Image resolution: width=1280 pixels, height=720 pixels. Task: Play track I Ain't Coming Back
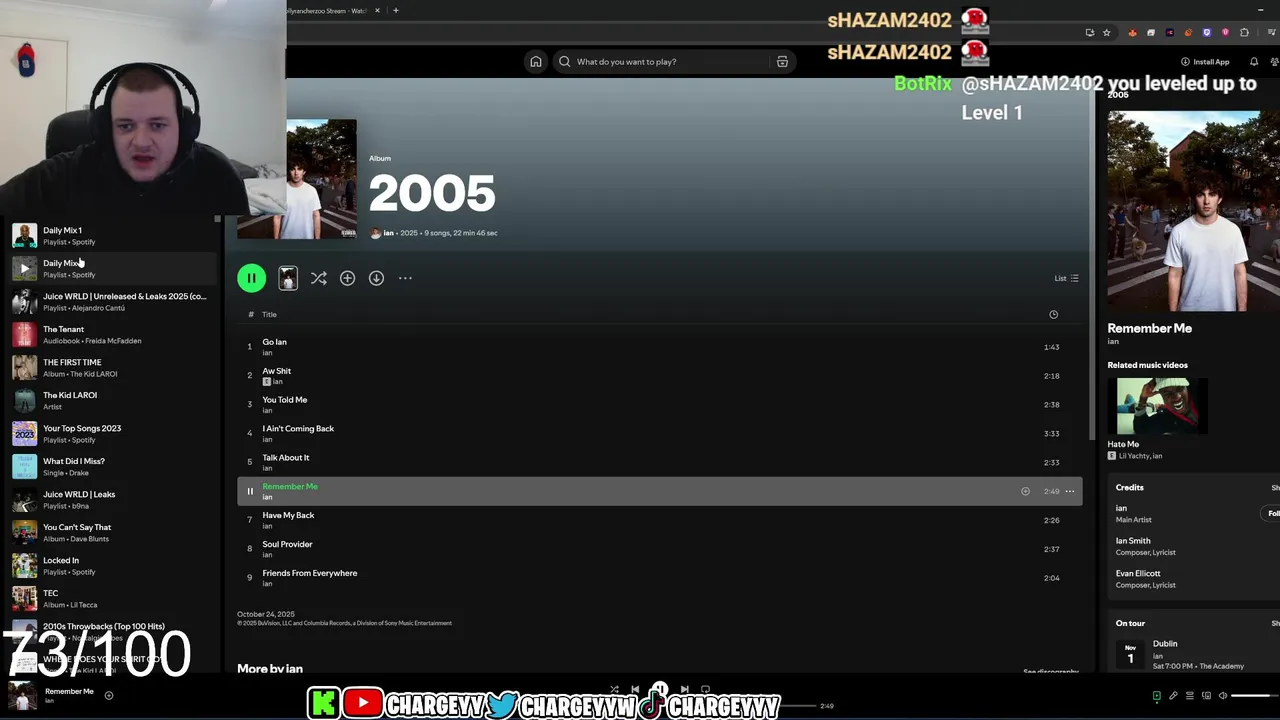click(660, 434)
